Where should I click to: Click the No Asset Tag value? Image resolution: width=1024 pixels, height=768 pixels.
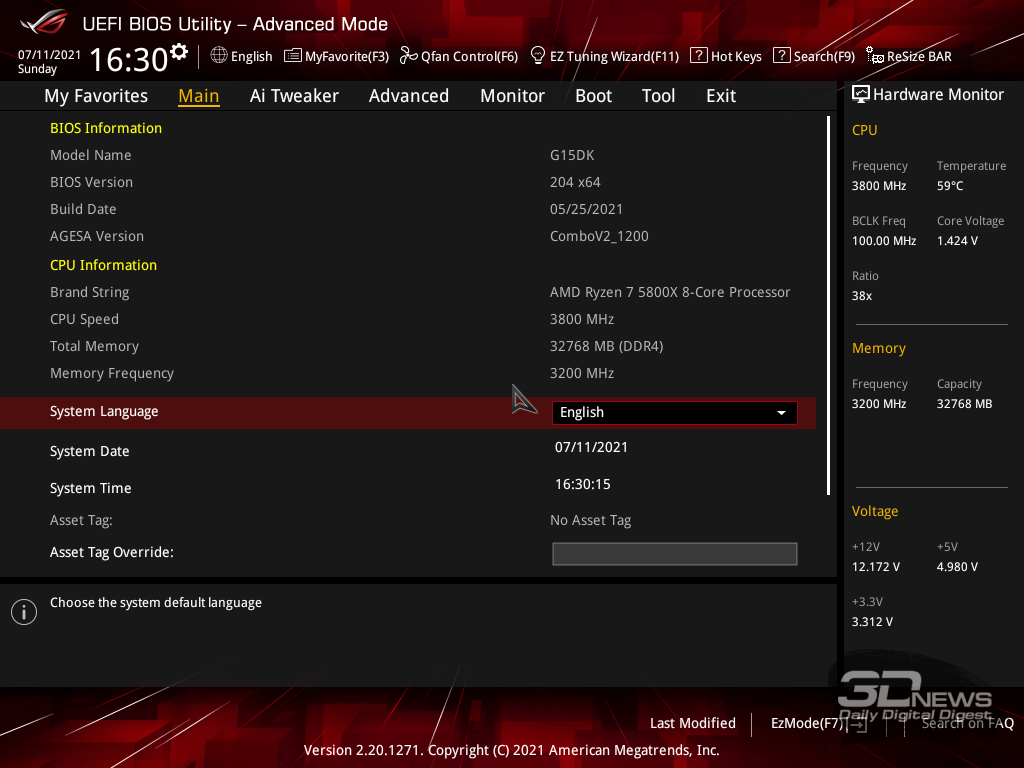click(590, 520)
